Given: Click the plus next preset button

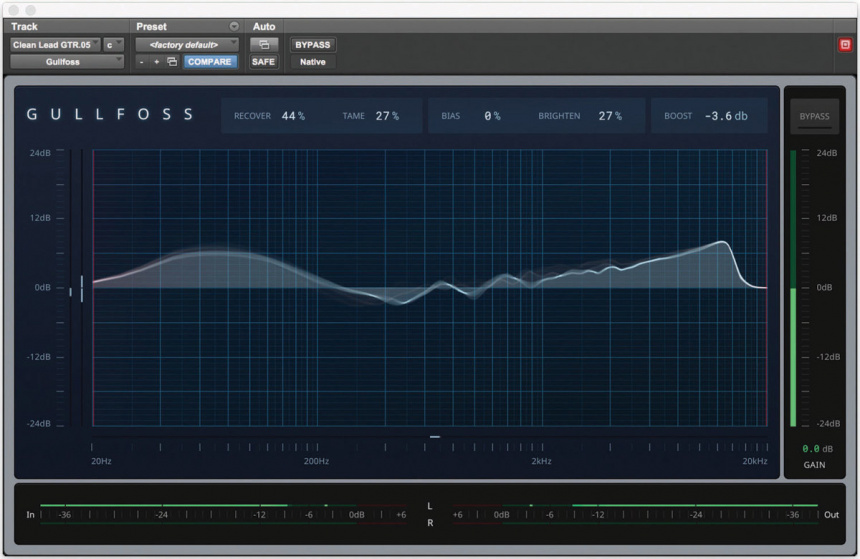Looking at the screenshot, I should tap(157, 62).
